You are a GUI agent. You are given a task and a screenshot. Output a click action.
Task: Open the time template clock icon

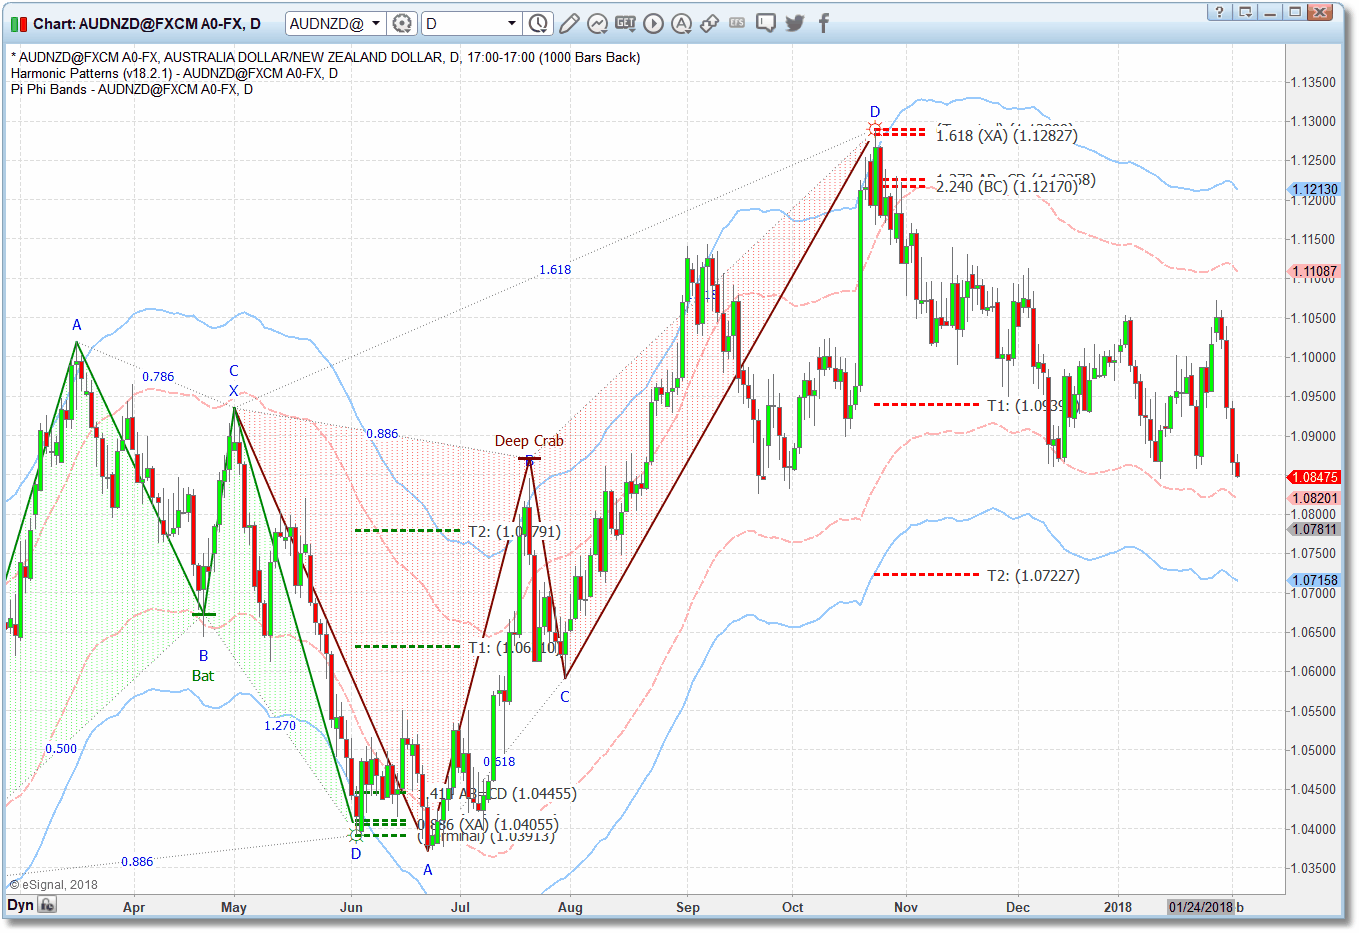(538, 23)
